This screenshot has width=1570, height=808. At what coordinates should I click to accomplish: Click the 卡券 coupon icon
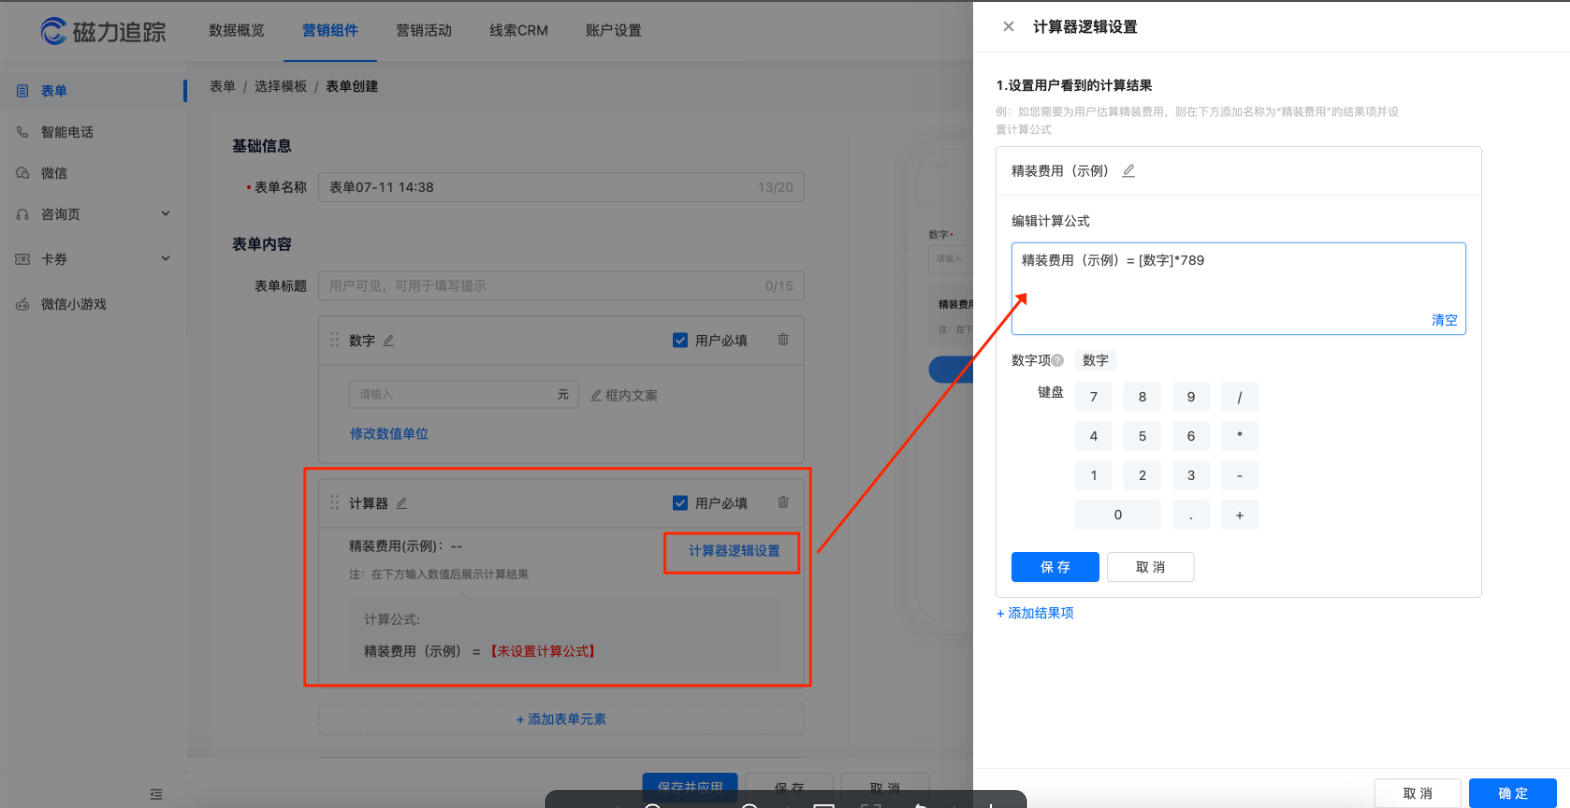(22, 259)
